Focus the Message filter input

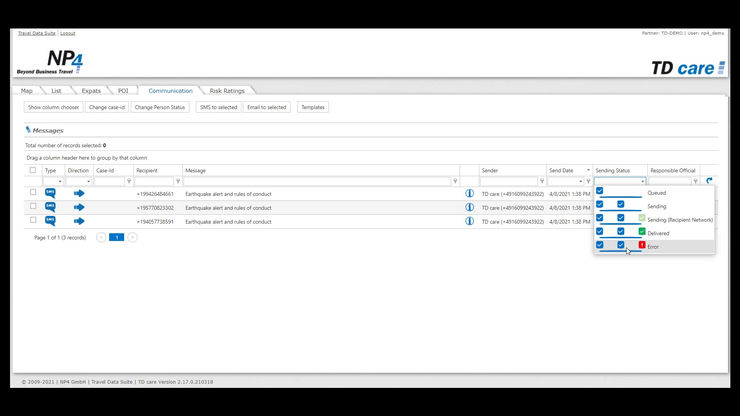[x=317, y=181]
